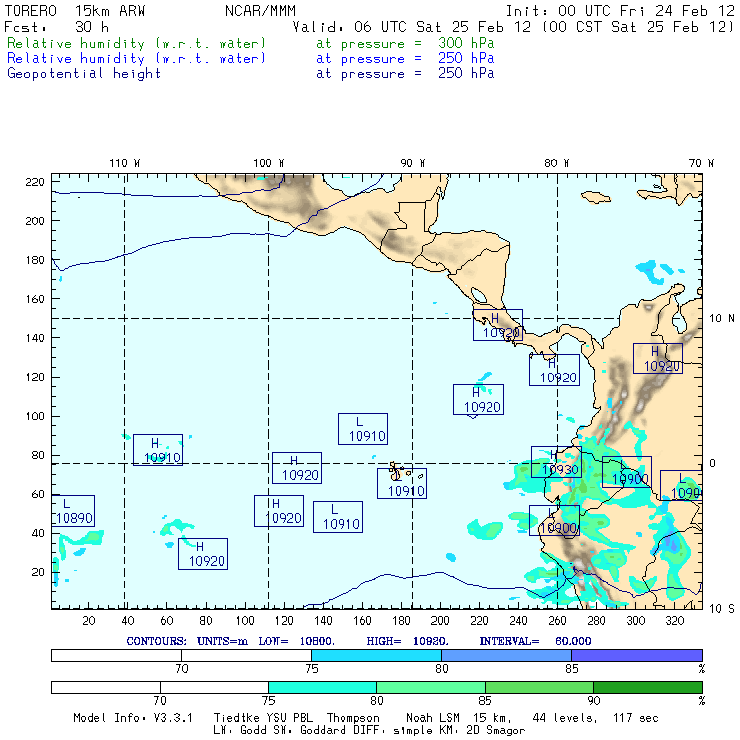Screen dimensions: 740x740
Task: Click the "L 10890" low marker box
Action: point(74,511)
